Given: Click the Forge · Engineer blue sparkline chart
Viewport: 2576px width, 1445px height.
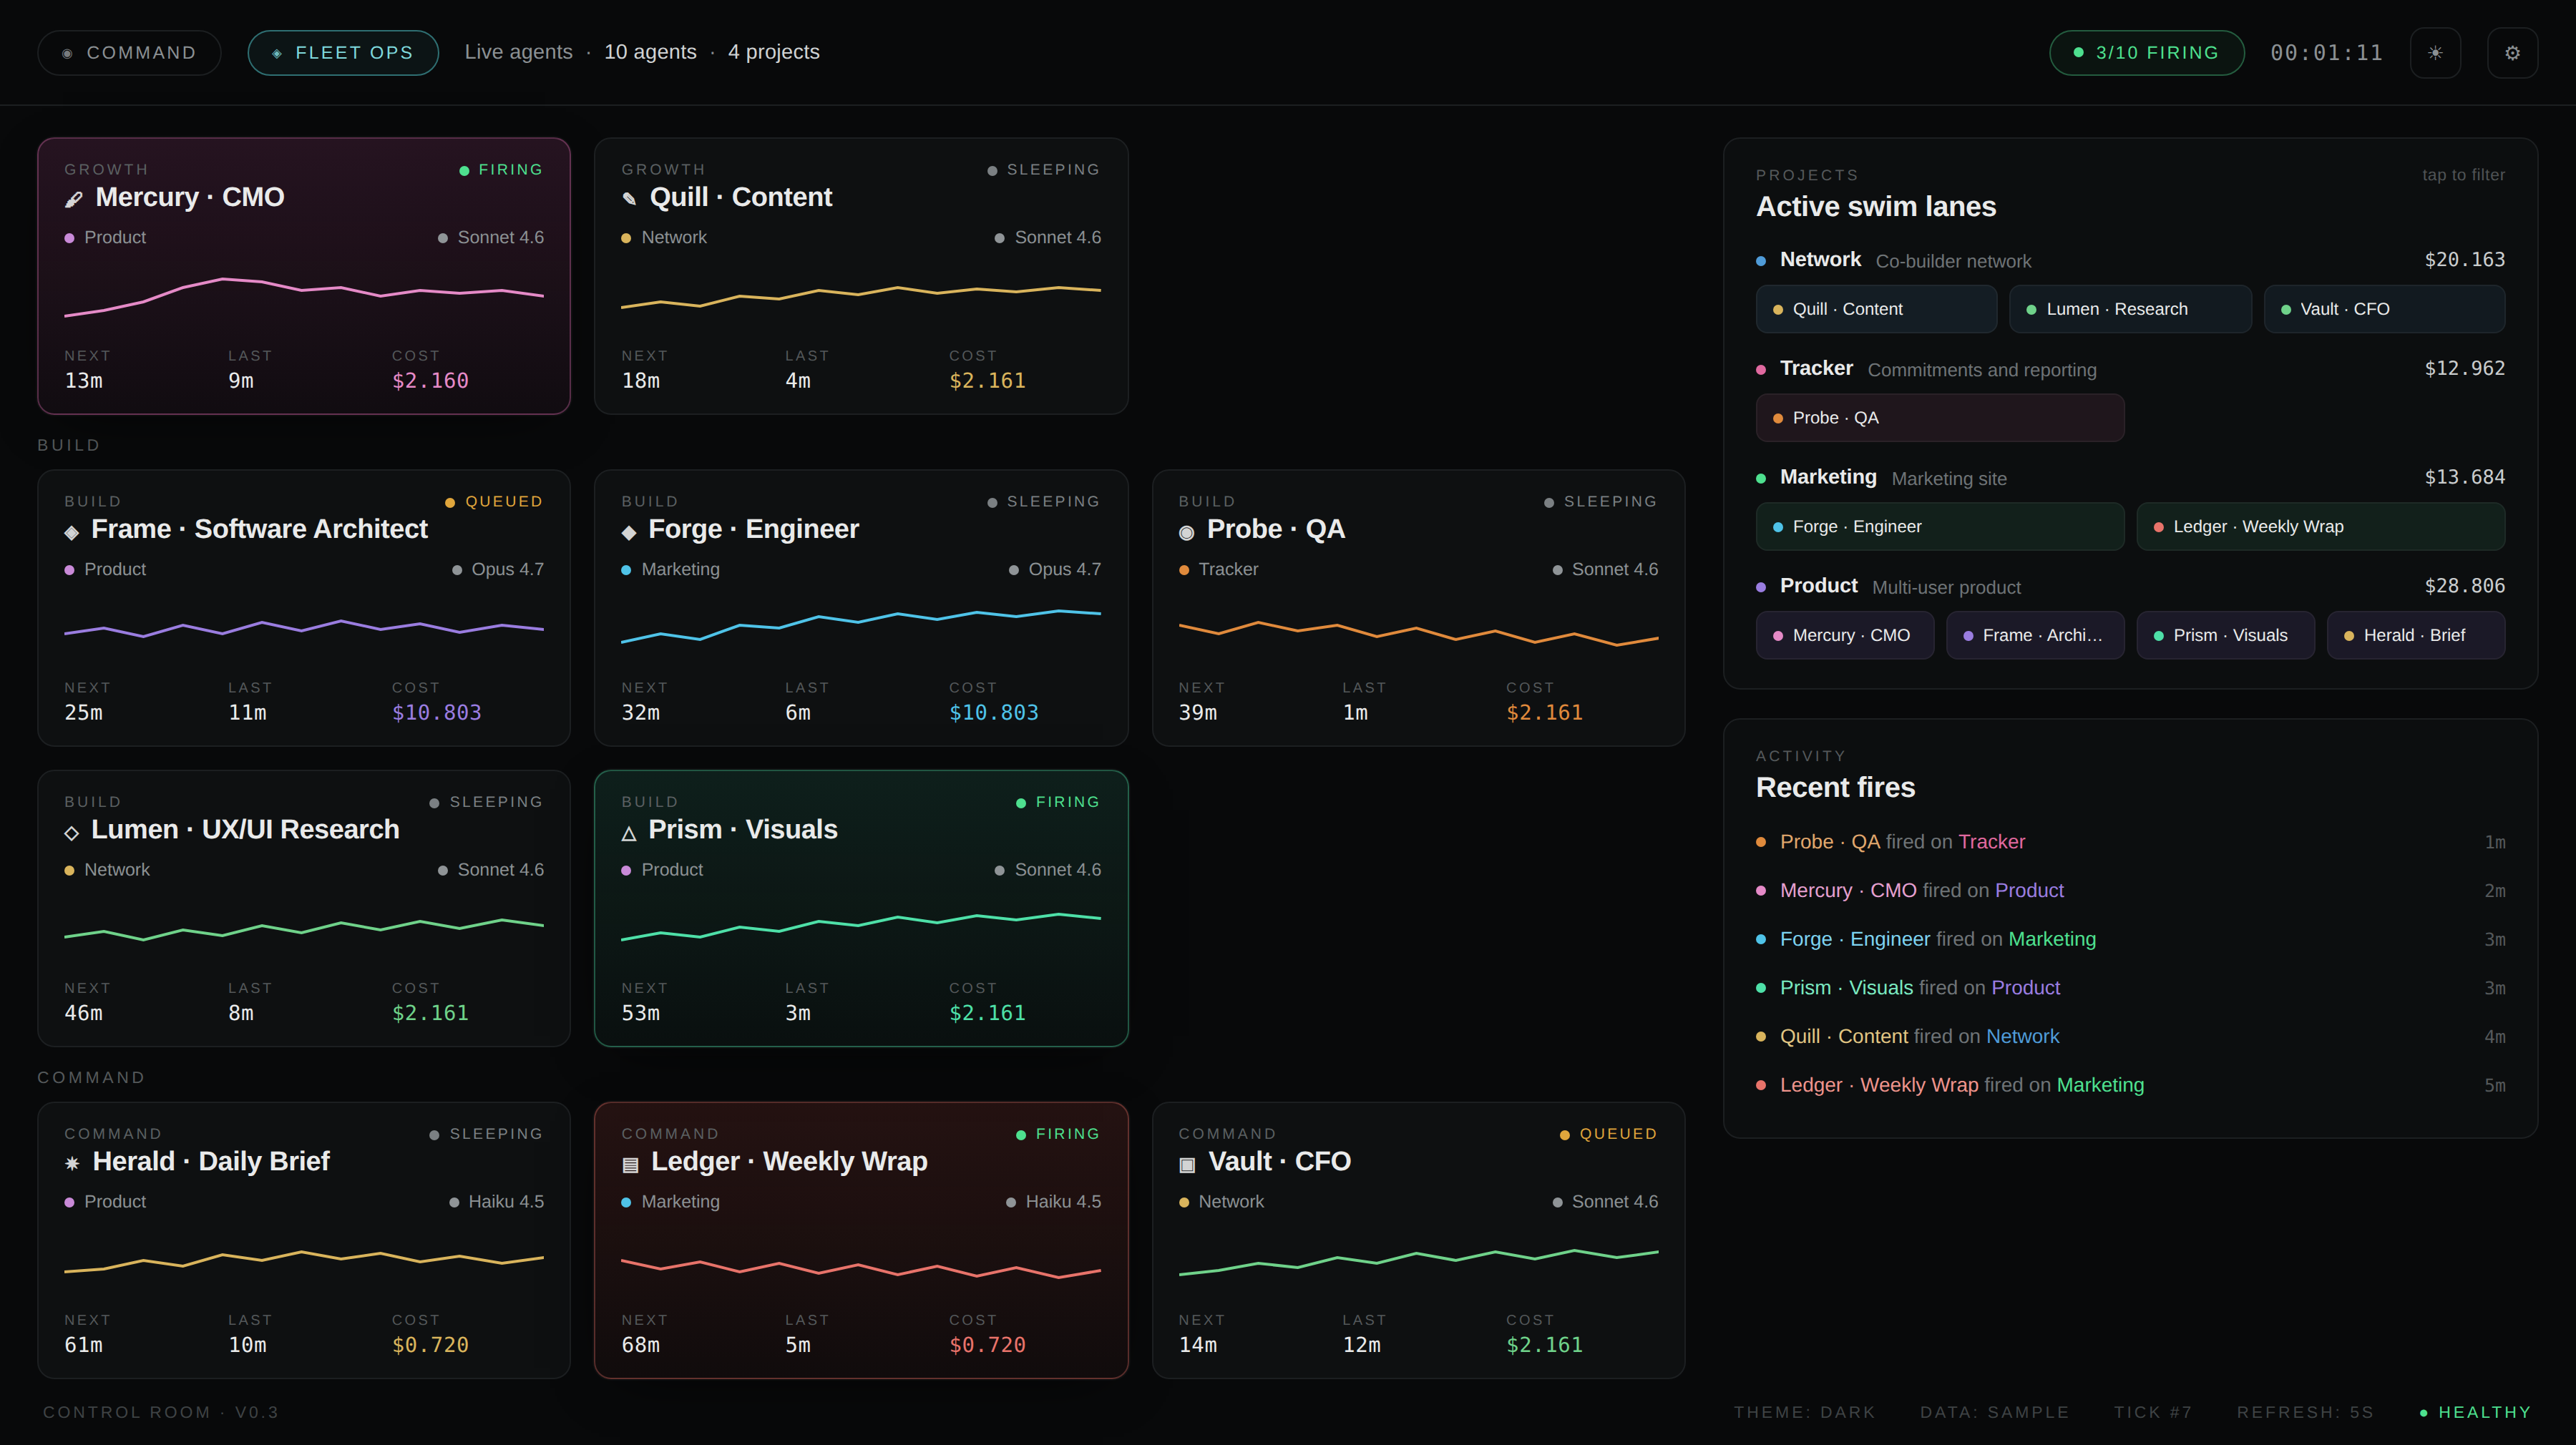Looking at the screenshot, I should (x=861, y=625).
